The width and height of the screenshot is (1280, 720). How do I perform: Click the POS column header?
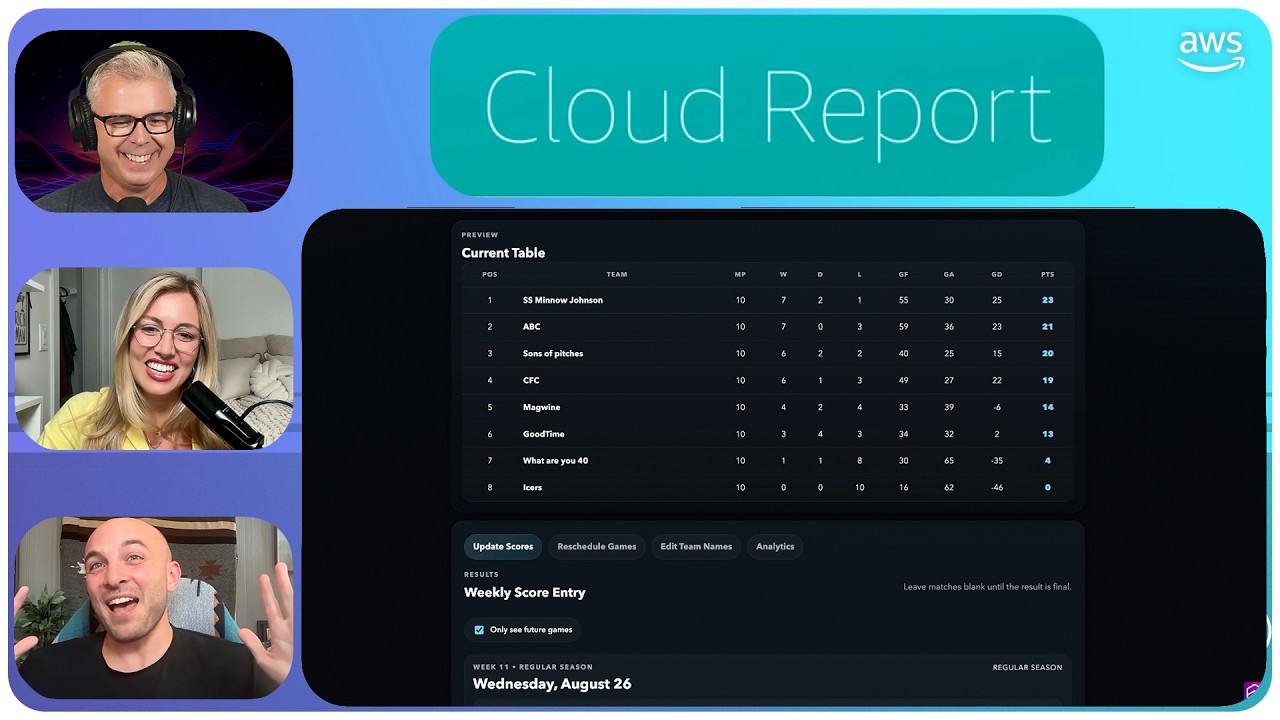[x=490, y=274]
